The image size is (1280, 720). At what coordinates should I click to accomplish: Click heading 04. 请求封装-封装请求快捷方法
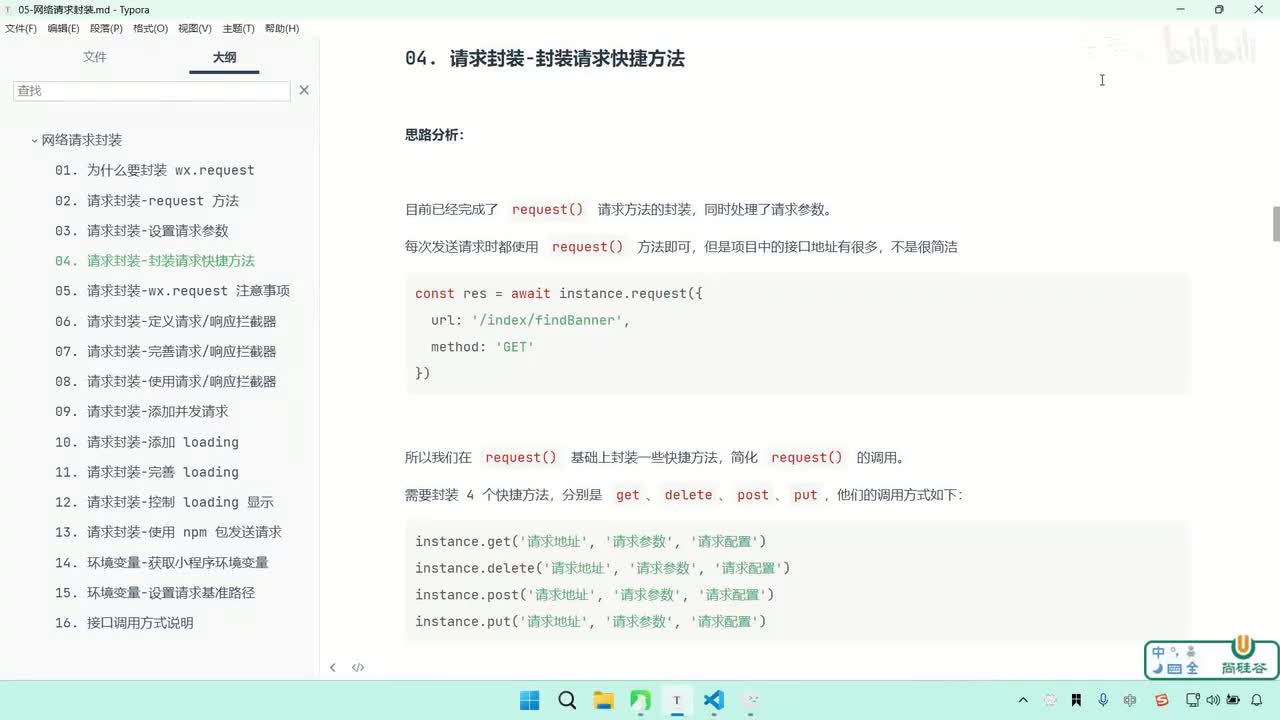(x=545, y=58)
